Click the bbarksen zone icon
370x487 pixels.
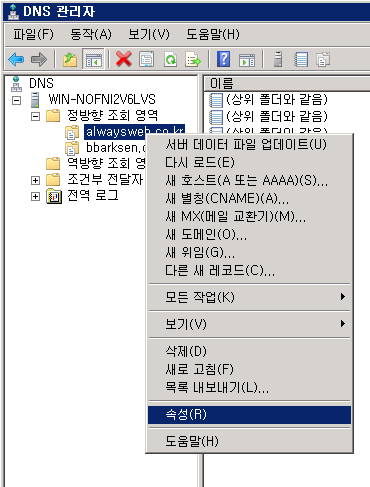(x=72, y=148)
